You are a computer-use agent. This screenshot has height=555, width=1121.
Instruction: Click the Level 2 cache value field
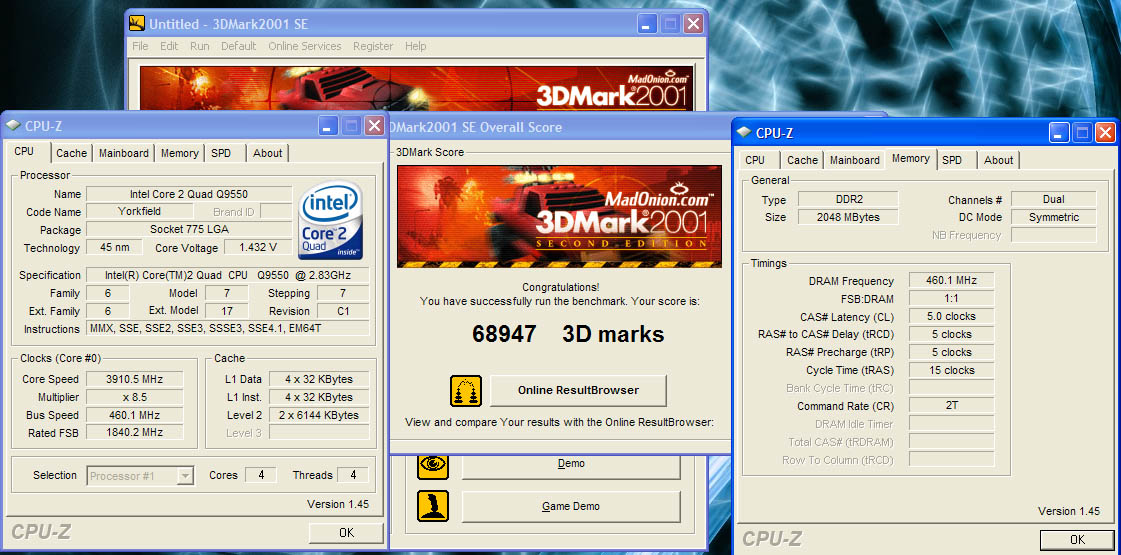[x=319, y=415]
